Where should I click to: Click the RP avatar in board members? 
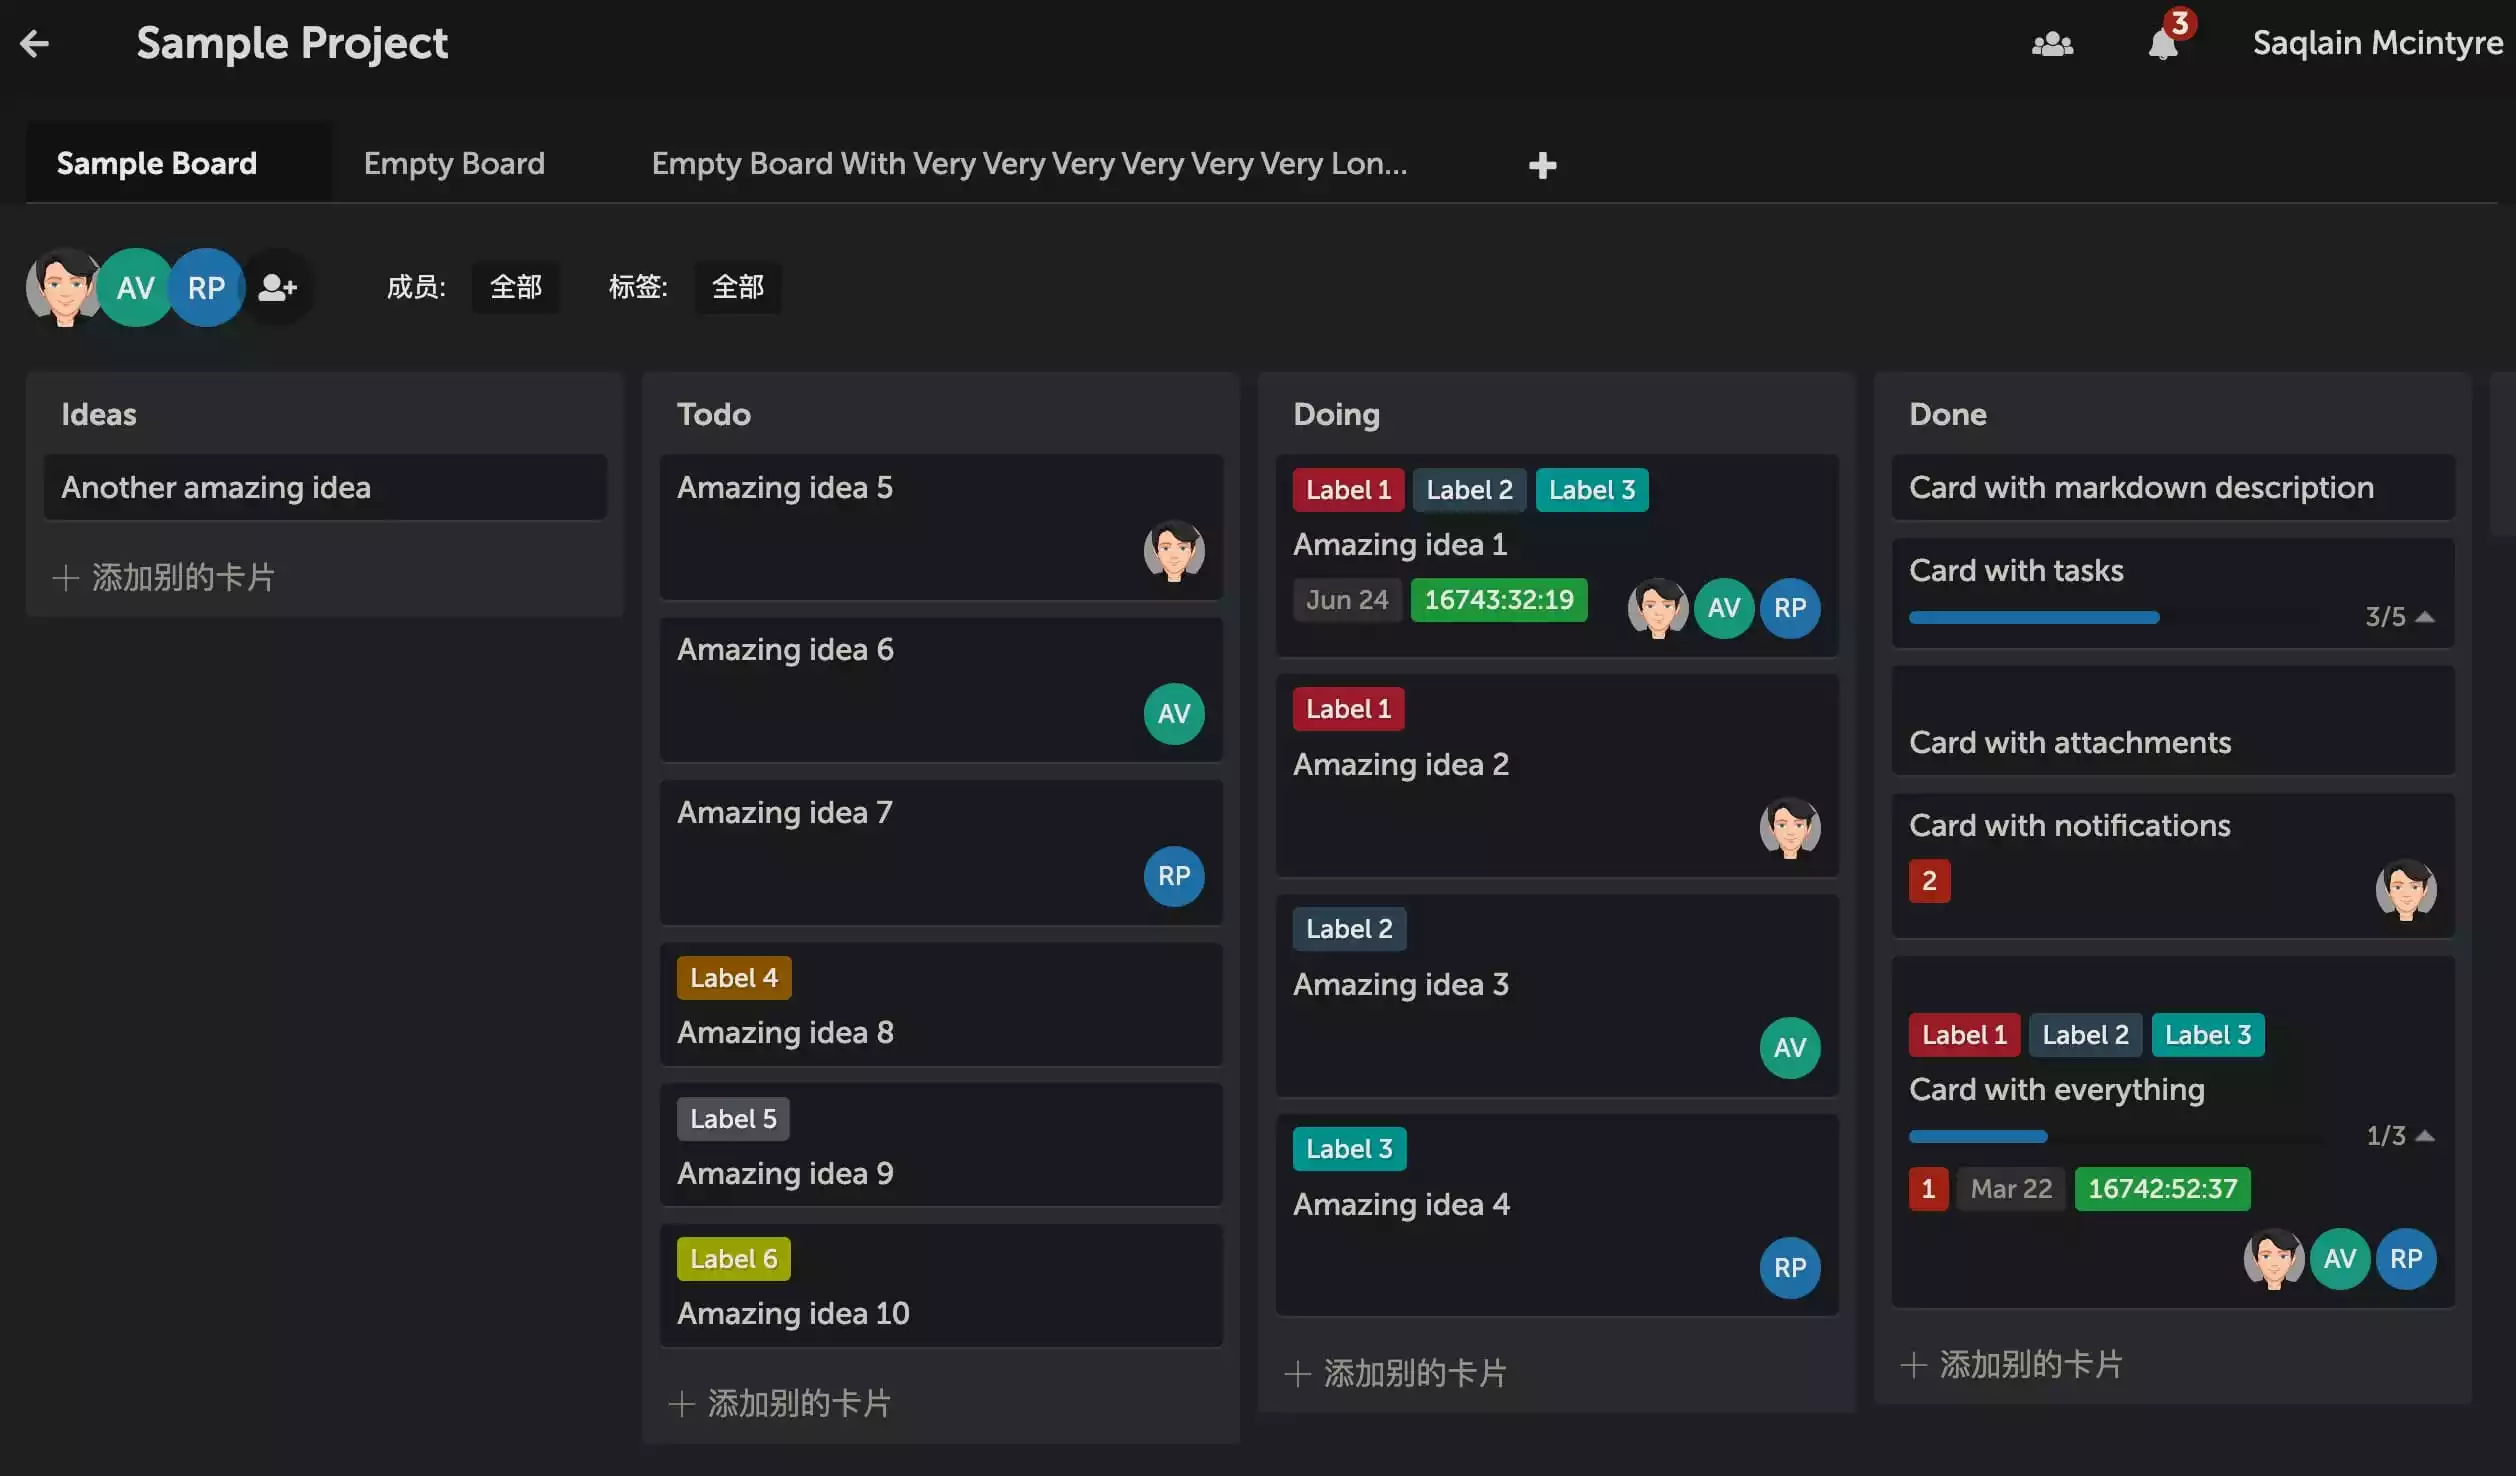[x=206, y=288]
